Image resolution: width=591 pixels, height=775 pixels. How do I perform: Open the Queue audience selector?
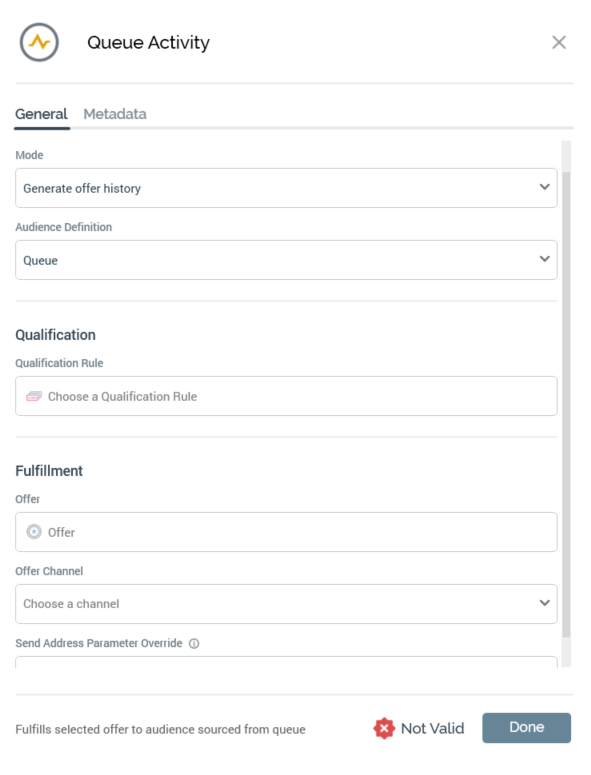point(286,260)
